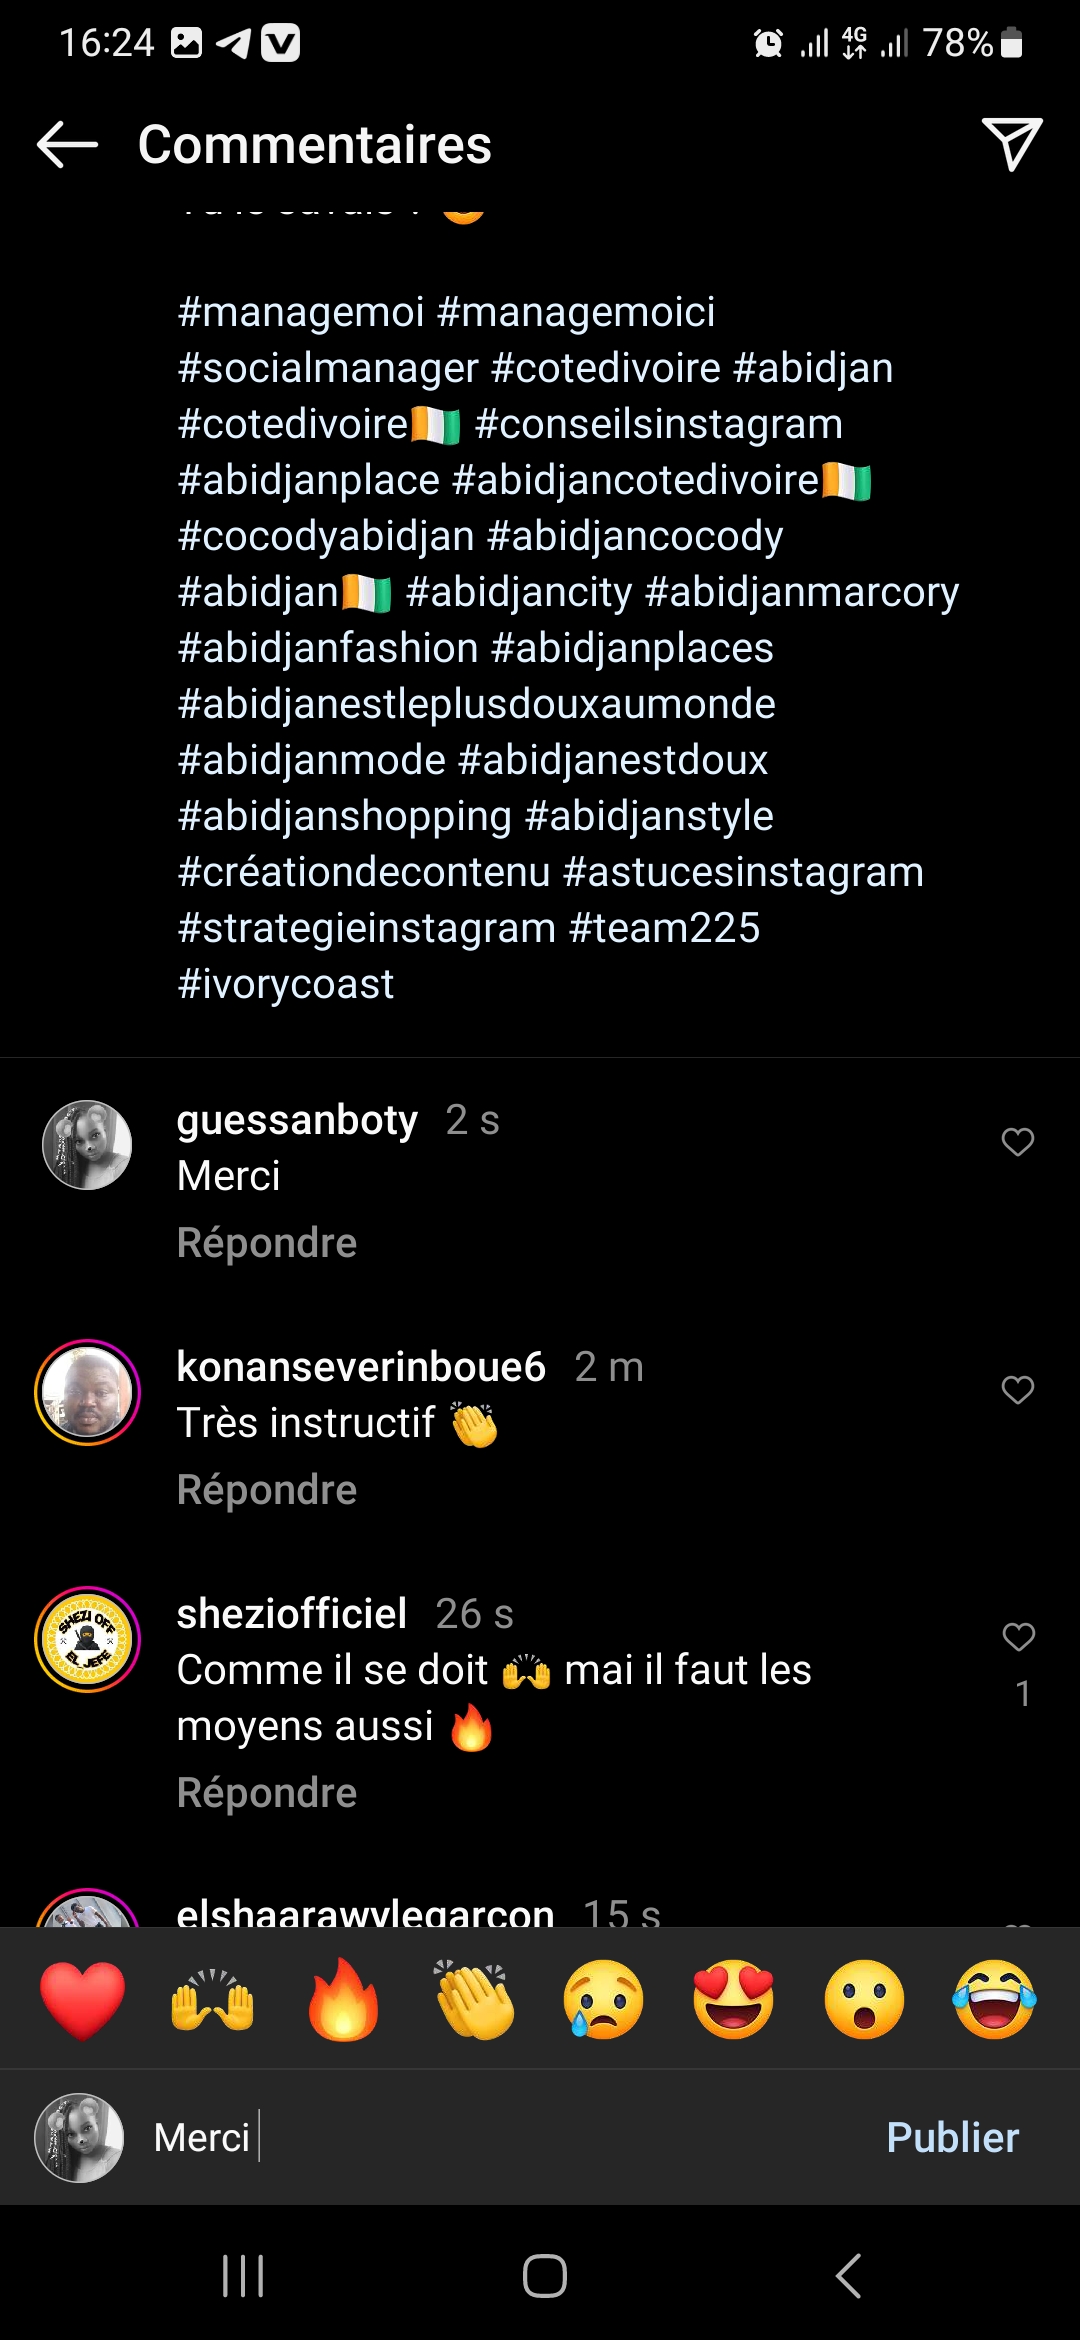The image size is (1080, 2340).
Task: Reply to guessanboty's comment
Action: [267, 1243]
